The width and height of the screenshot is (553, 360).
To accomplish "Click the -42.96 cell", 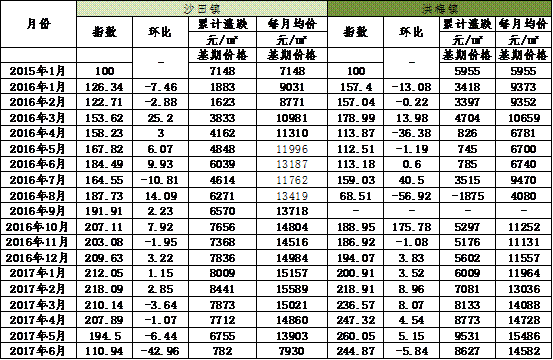I will tap(160, 351).
